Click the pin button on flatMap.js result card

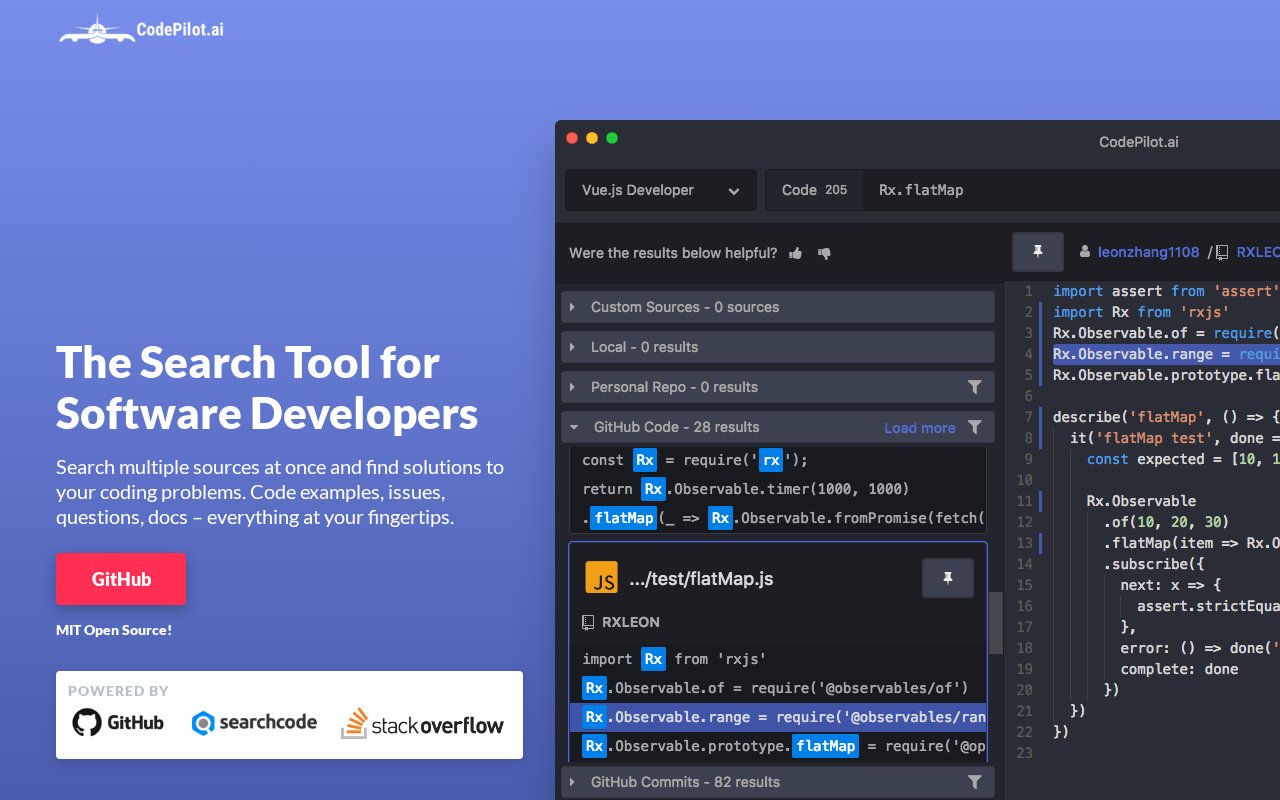coord(948,578)
